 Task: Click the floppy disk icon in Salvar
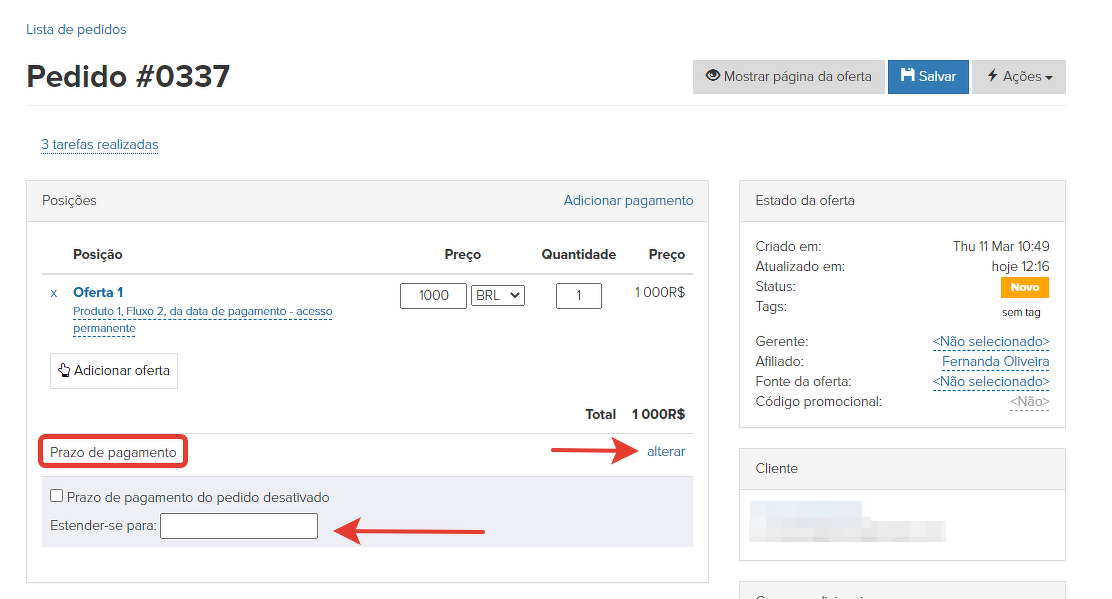(907, 76)
